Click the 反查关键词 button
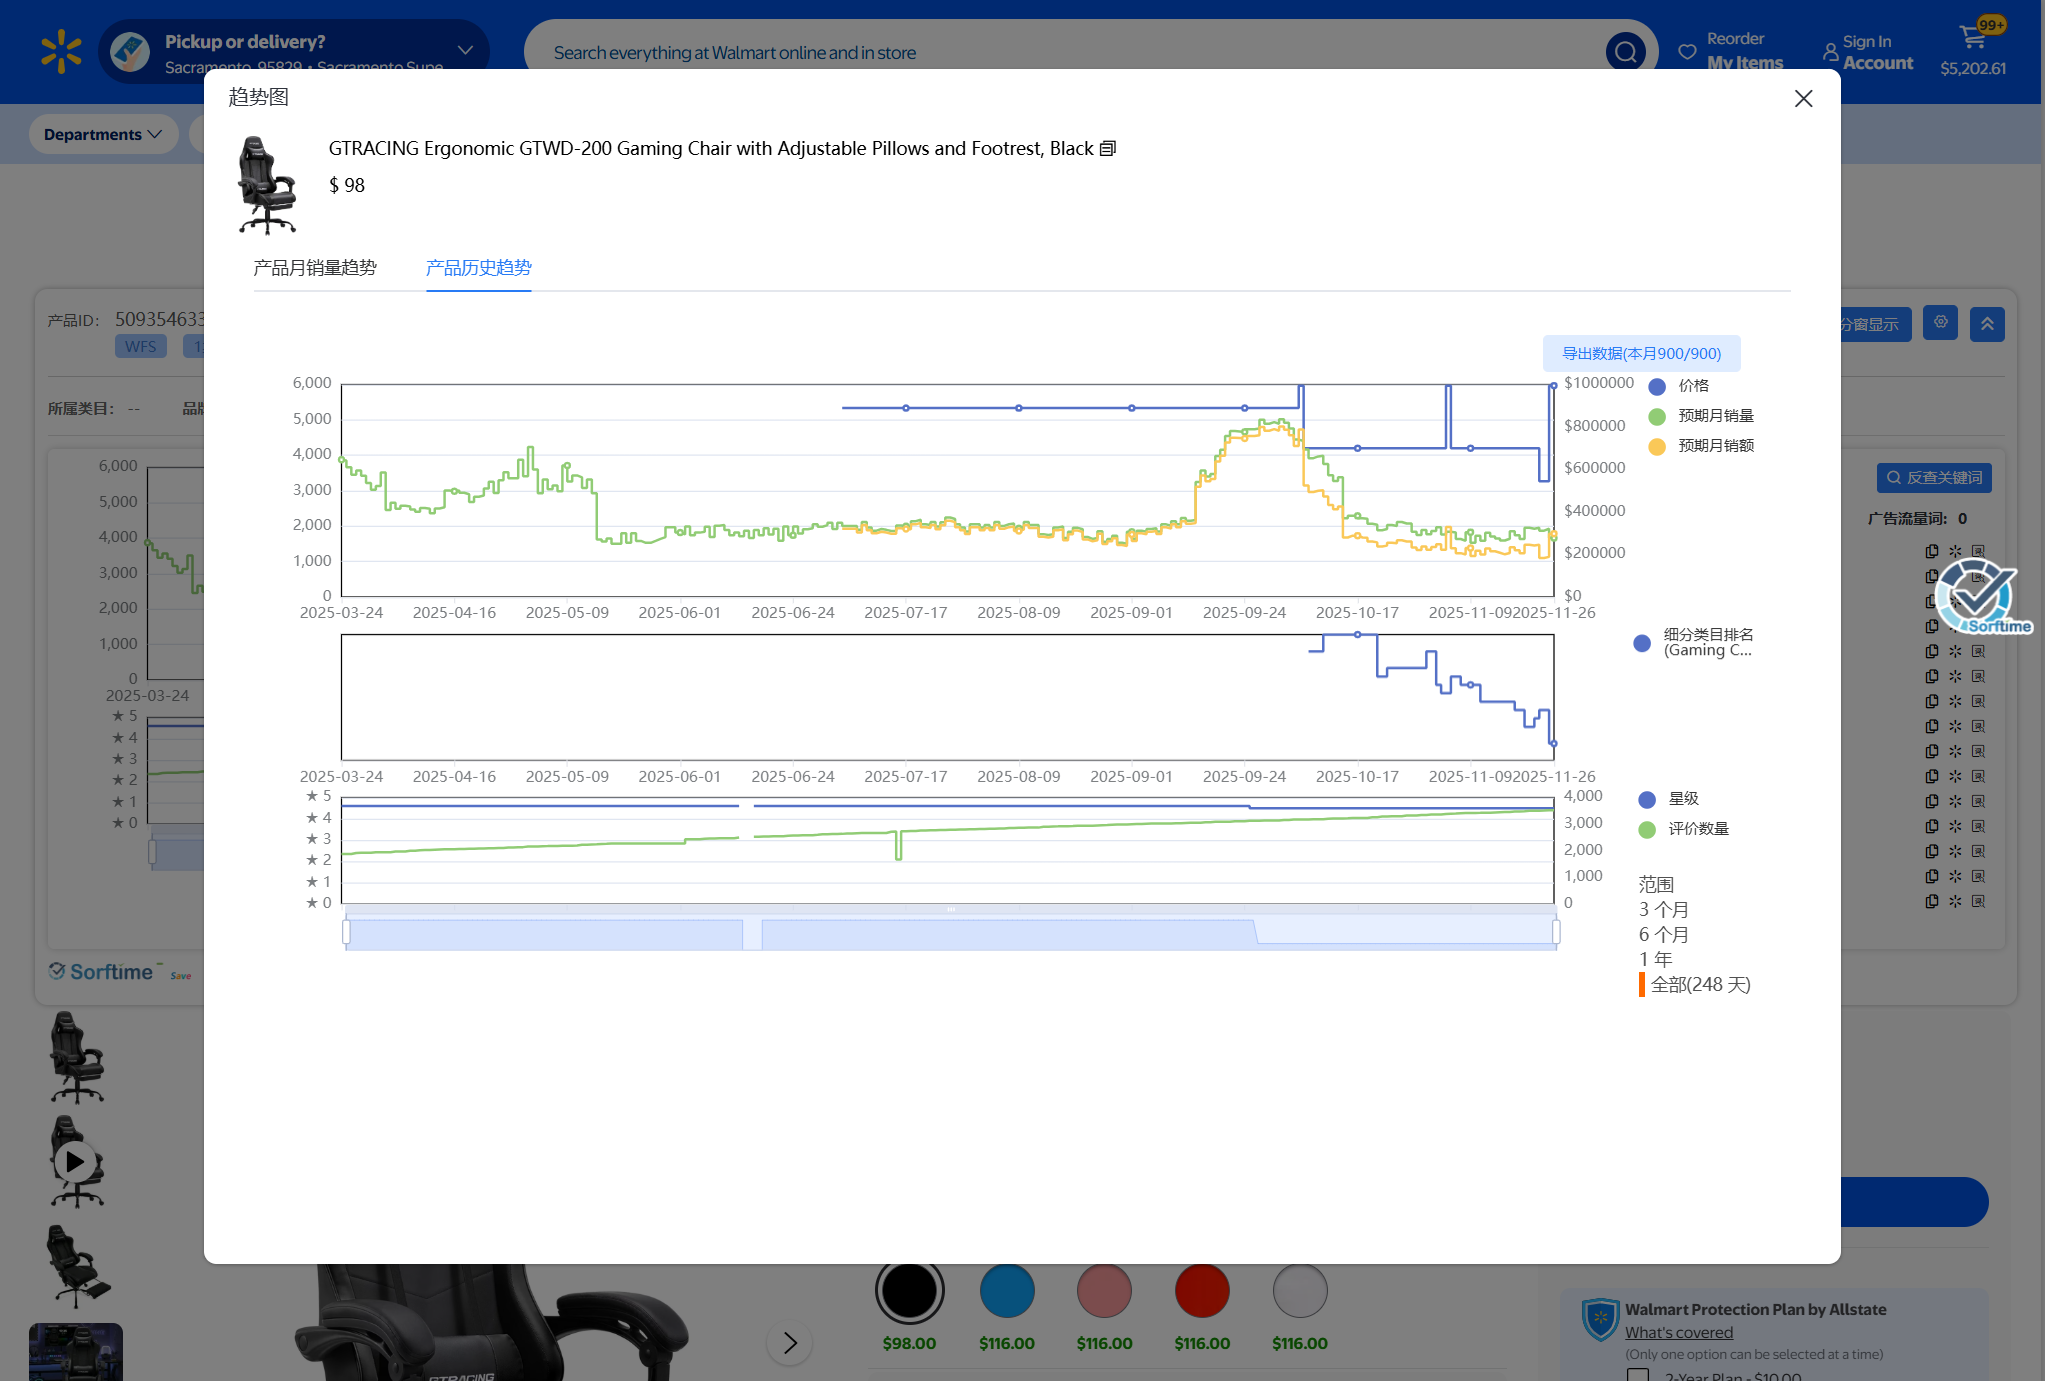 tap(1933, 478)
